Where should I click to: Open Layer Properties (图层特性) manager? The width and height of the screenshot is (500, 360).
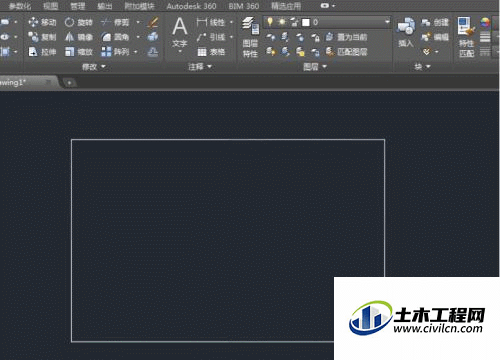tap(250, 37)
